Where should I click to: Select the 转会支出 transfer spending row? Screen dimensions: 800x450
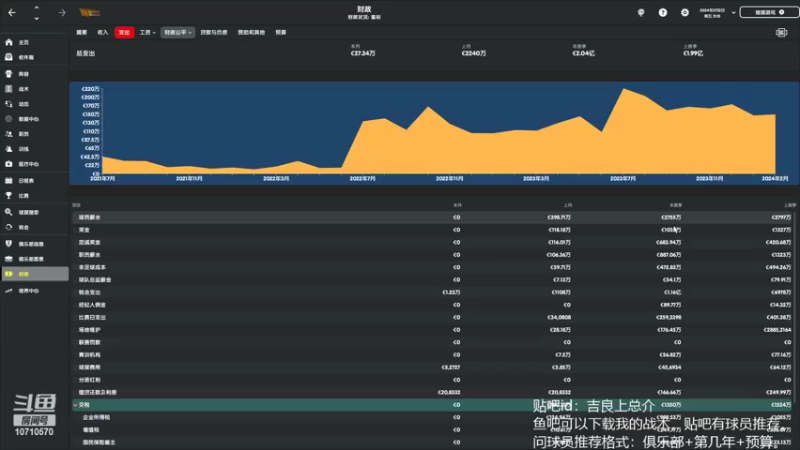[x=432, y=292]
